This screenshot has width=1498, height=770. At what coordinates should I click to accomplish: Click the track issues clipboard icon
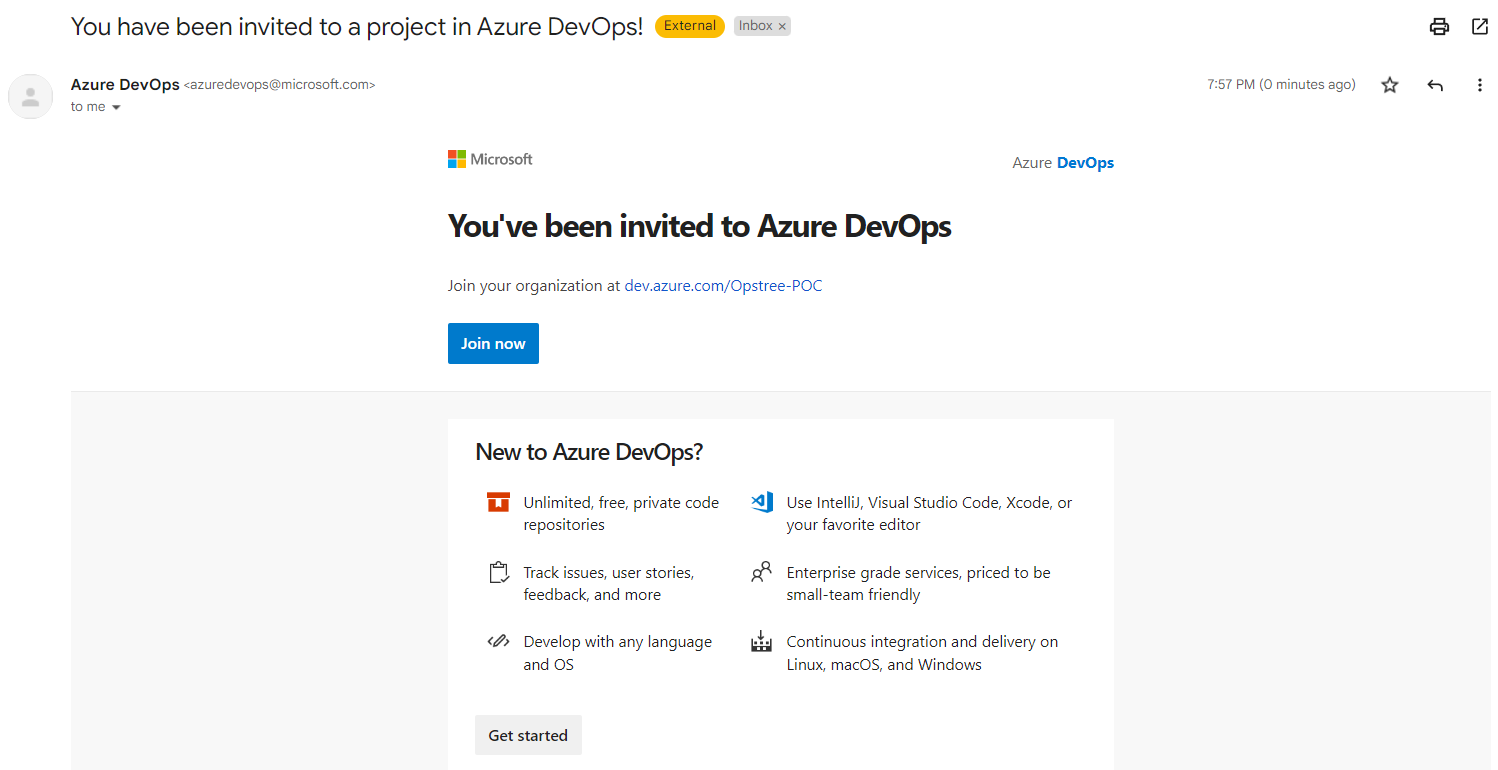[498, 573]
